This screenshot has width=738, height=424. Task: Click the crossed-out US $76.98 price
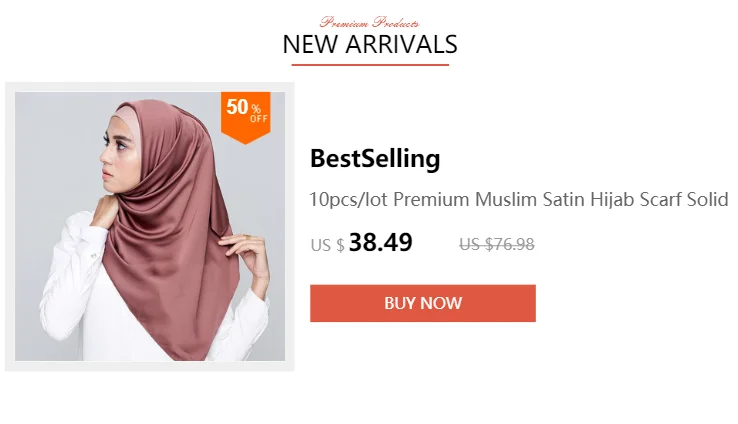pyautogui.click(x=497, y=244)
